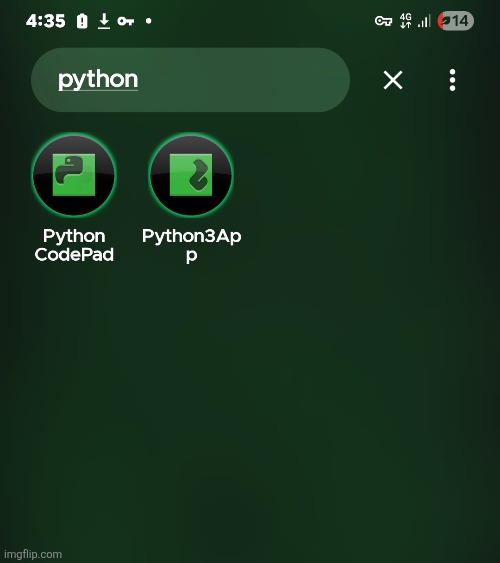Tap the VPN key icon beside 4G

pyautogui.click(x=383, y=21)
